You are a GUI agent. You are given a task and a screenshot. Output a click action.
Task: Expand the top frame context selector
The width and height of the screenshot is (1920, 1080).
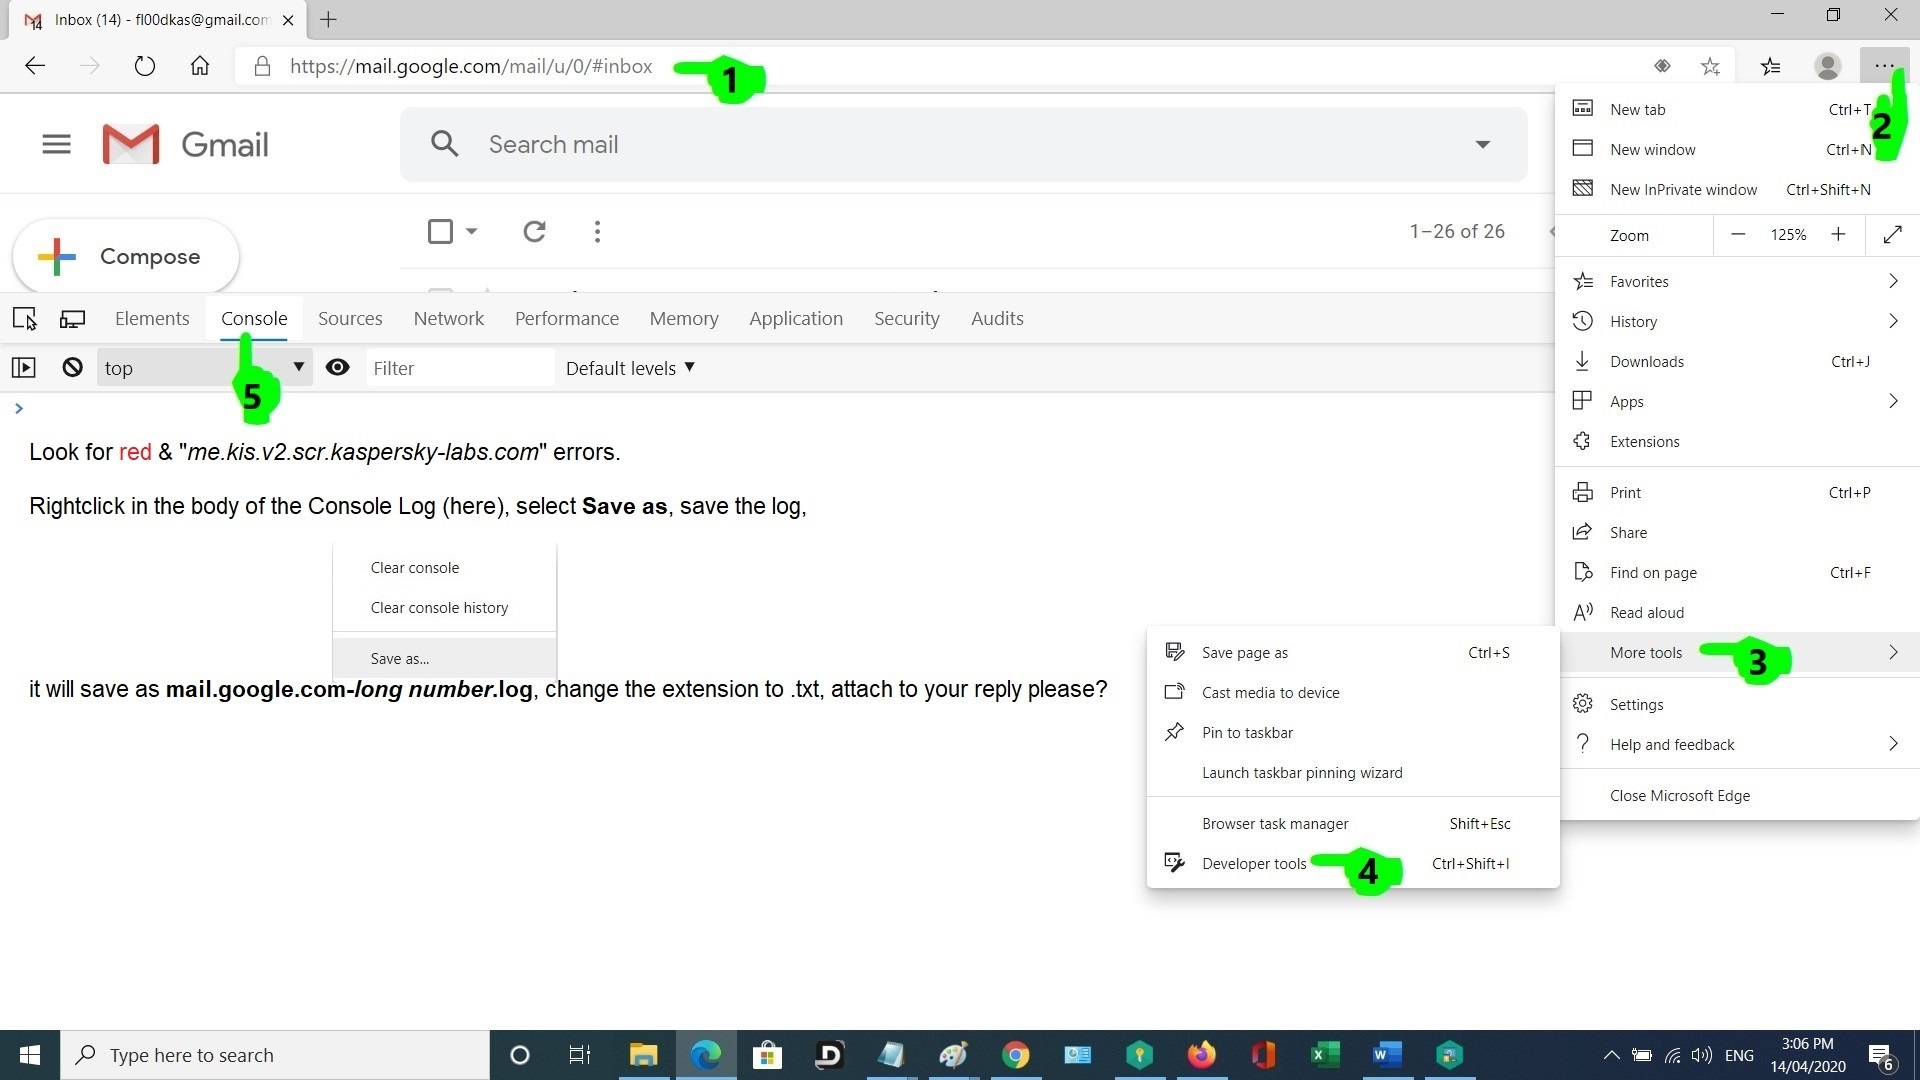point(295,367)
